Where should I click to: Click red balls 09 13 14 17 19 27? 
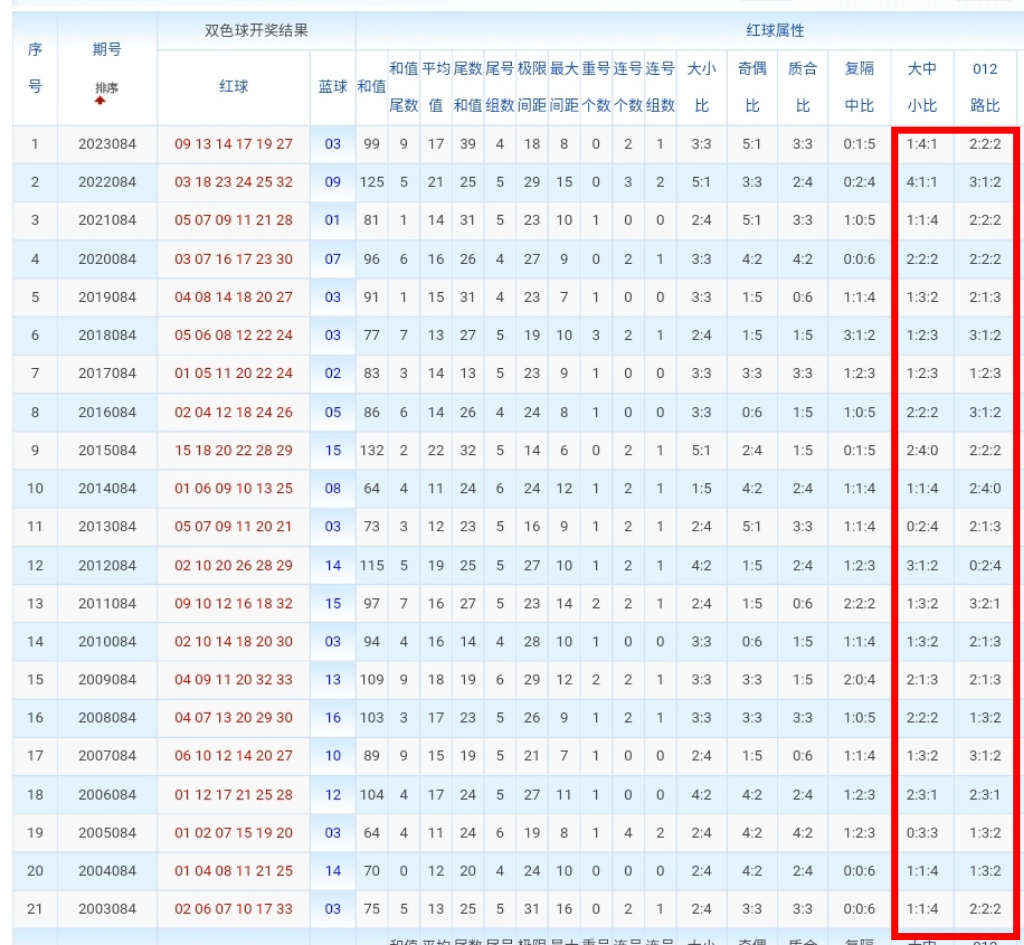coord(233,144)
